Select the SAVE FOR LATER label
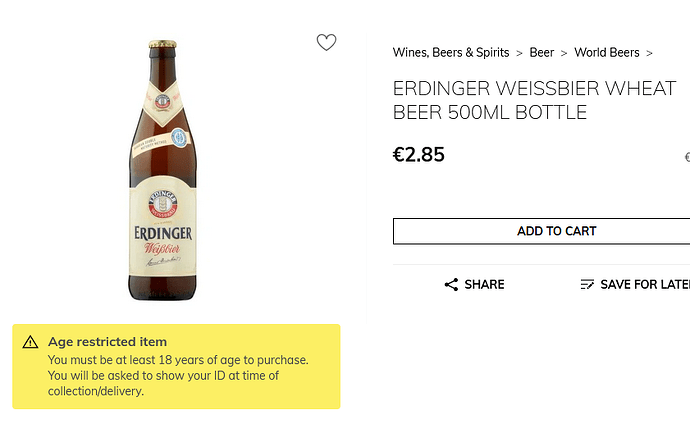 (x=645, y=285)
